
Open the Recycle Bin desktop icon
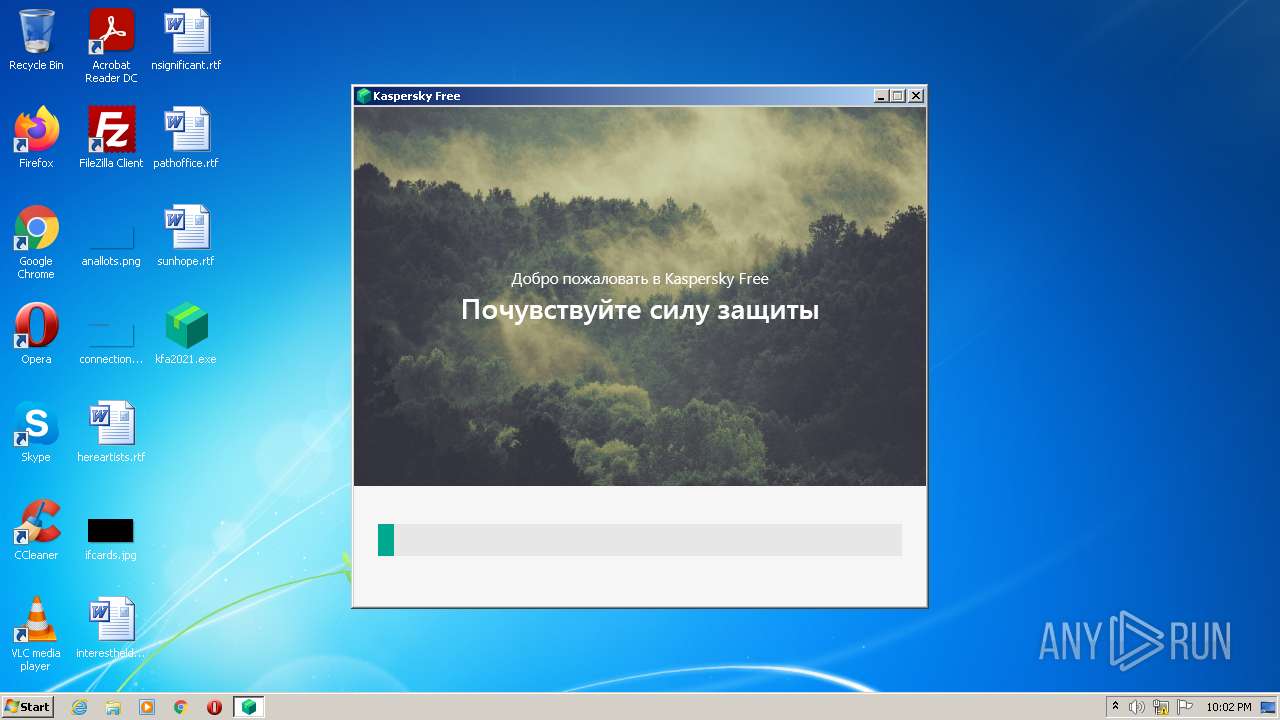coord(36,40)
